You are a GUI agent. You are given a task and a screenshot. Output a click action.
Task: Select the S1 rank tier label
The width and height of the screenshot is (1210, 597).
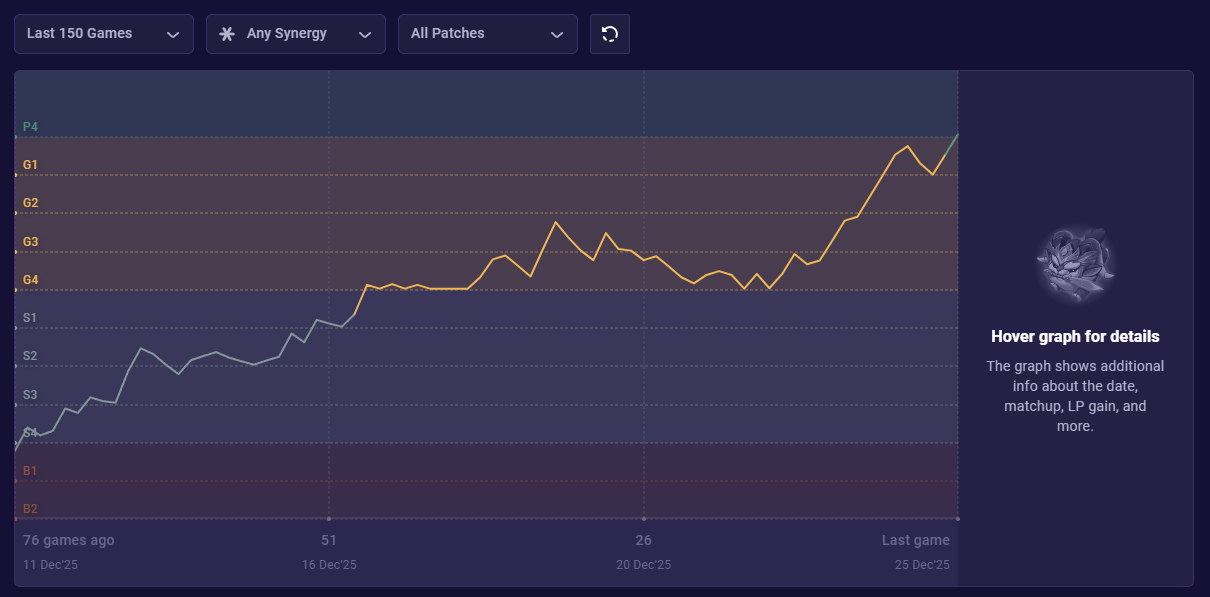pos(30,318)
